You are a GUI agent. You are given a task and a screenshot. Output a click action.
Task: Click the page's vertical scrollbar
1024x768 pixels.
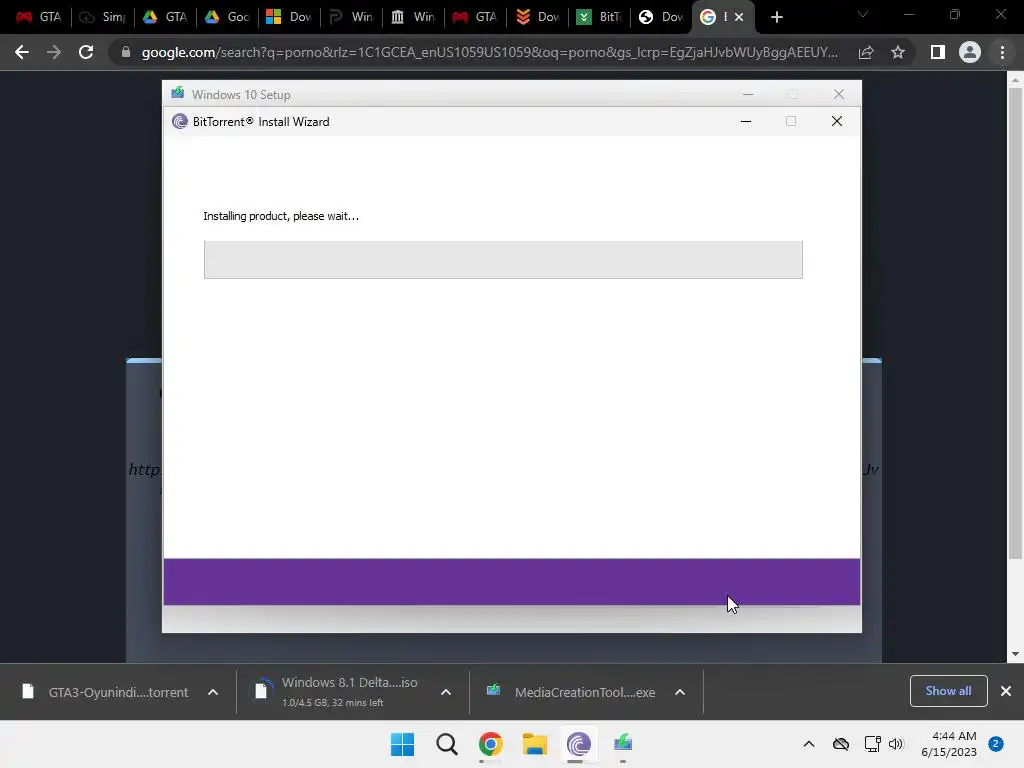coord(1015,323)
